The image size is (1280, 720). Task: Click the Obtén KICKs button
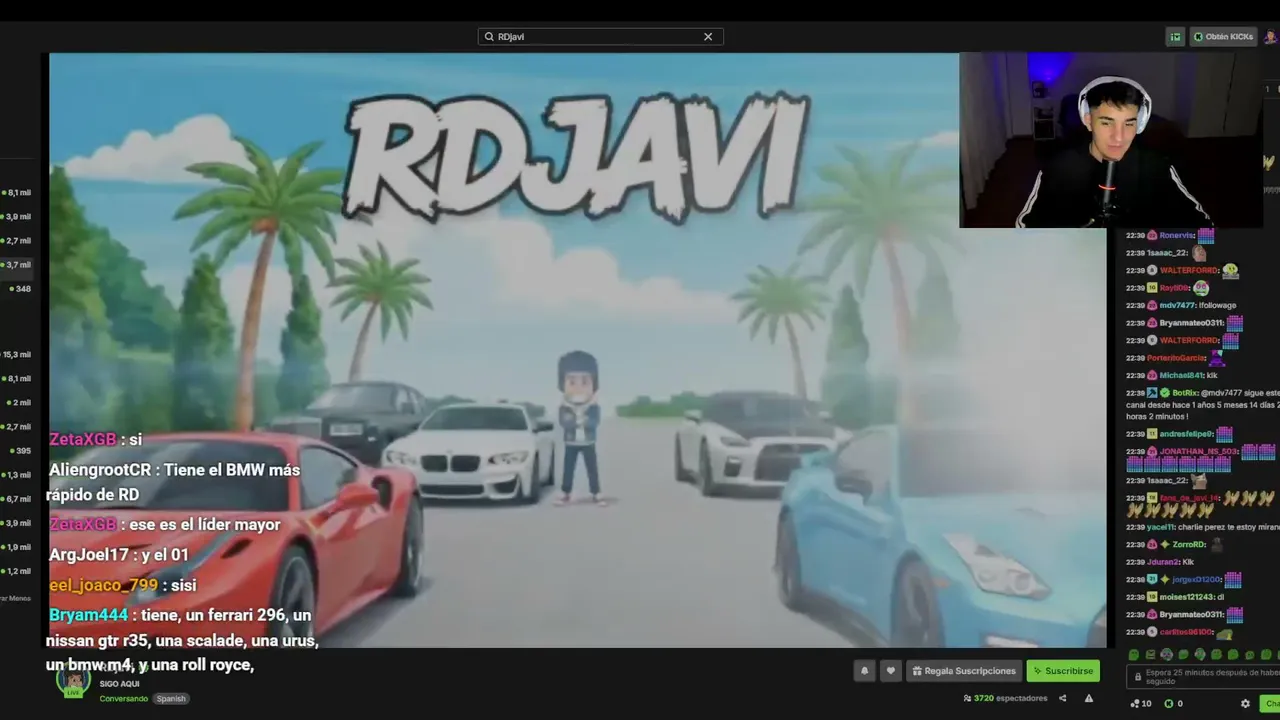[1223, 37]
